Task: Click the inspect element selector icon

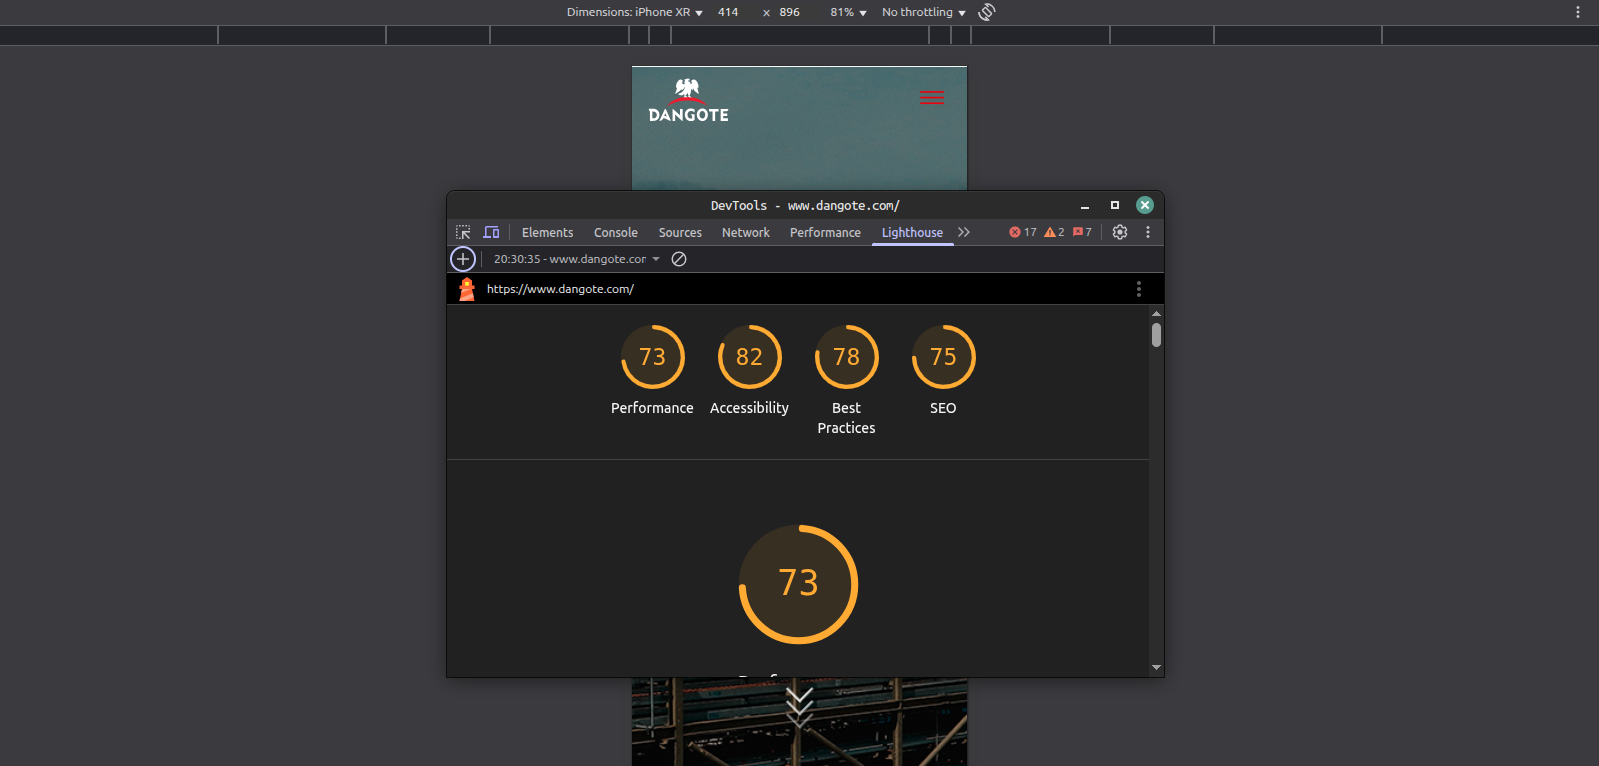Action: pos(463,232)
